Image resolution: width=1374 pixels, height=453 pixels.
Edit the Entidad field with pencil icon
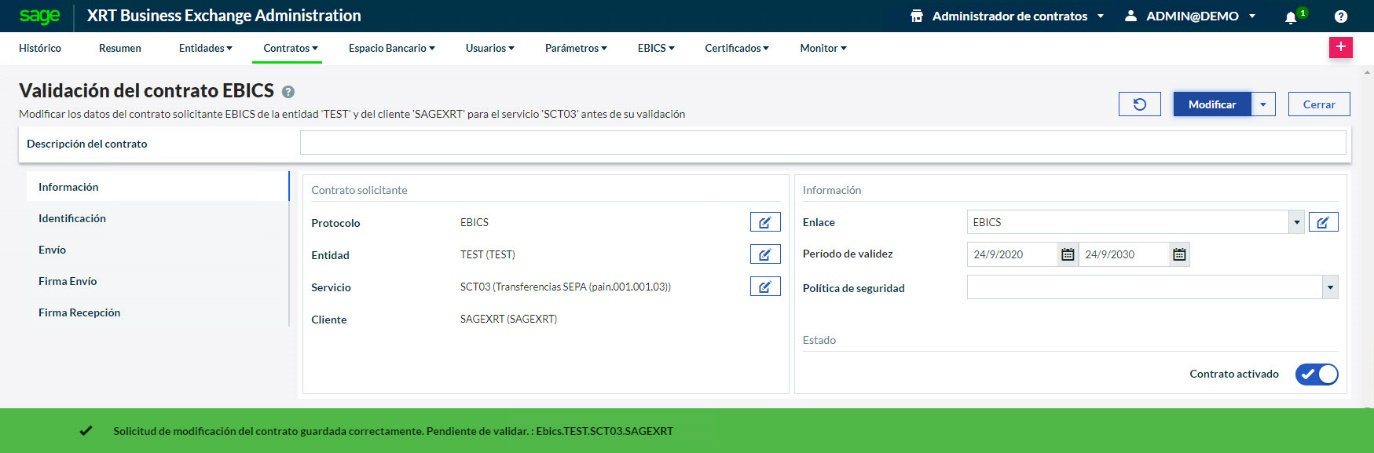pos(764,254)
